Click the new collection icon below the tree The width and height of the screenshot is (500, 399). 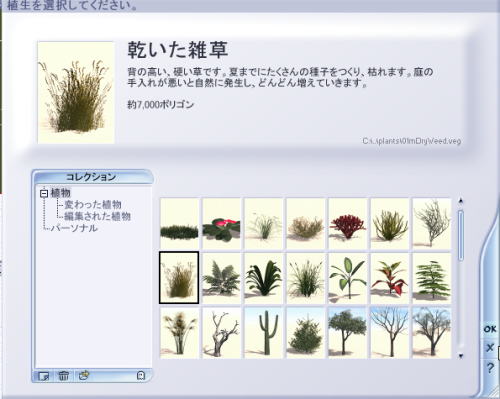[x=44, y=376]
